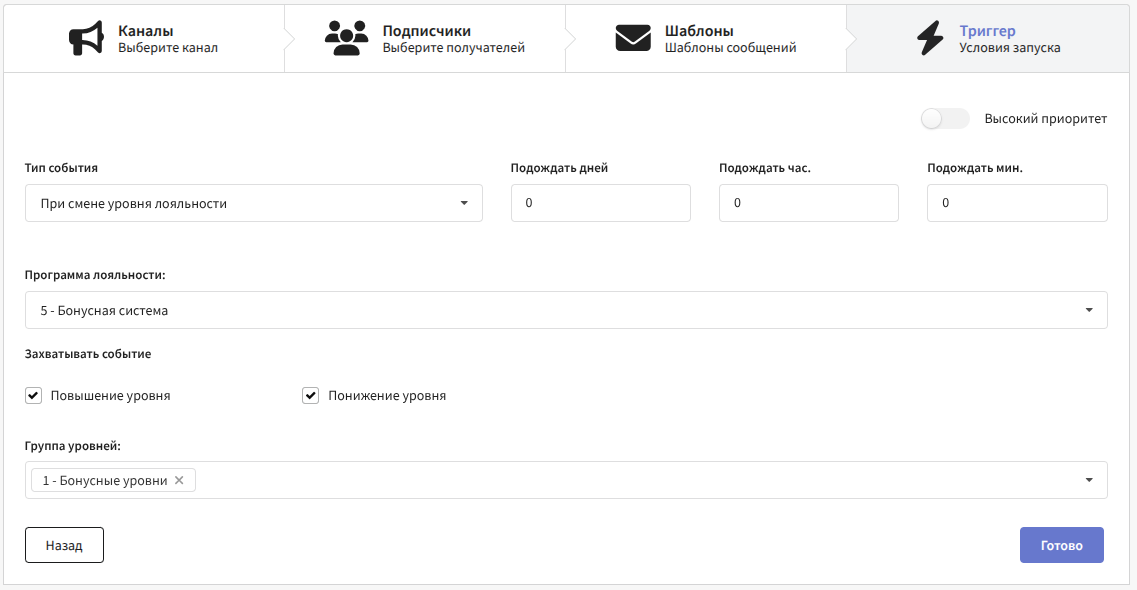Remove the '1 - Бонусные уровни' tag
1137x590 pixels.
click(179, 480)
